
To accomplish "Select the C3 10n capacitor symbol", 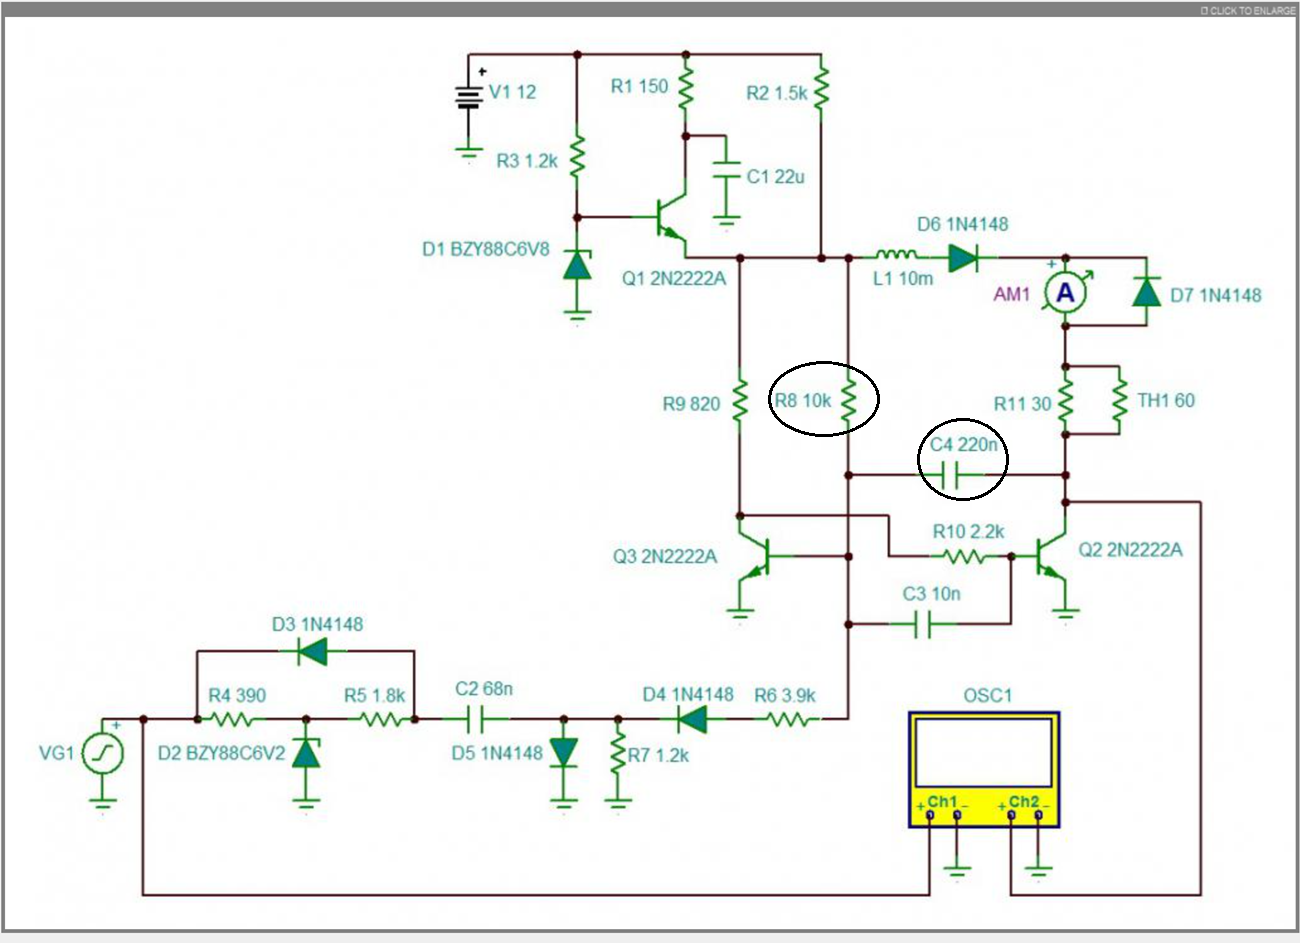I will pyautogui.click(x=924, y=624).
